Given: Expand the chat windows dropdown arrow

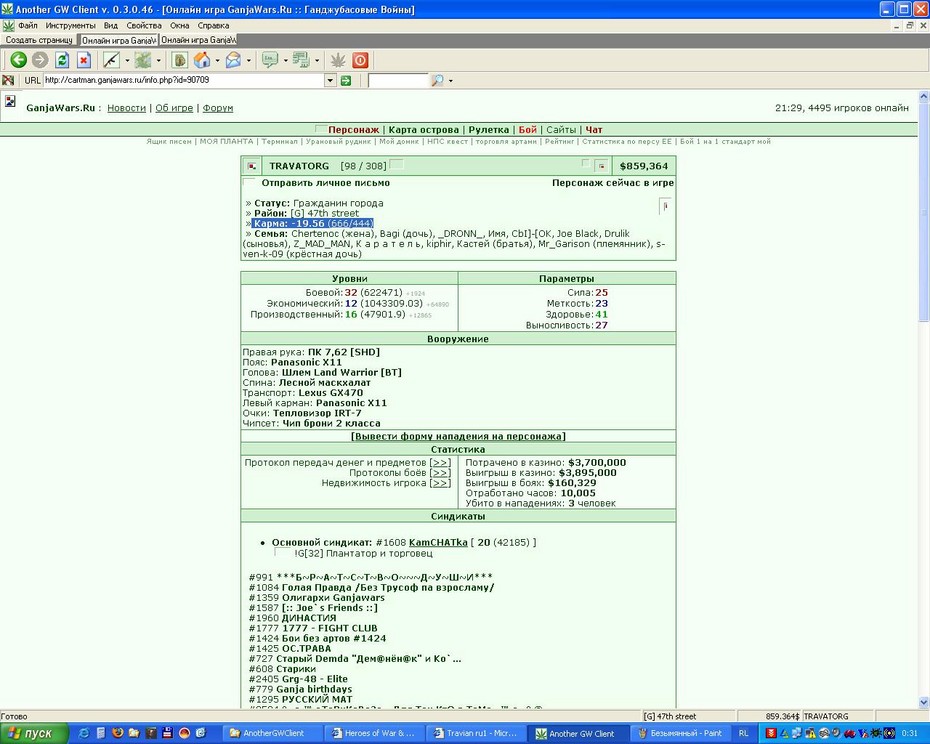Looking at the screenshot, I should 317,61.
